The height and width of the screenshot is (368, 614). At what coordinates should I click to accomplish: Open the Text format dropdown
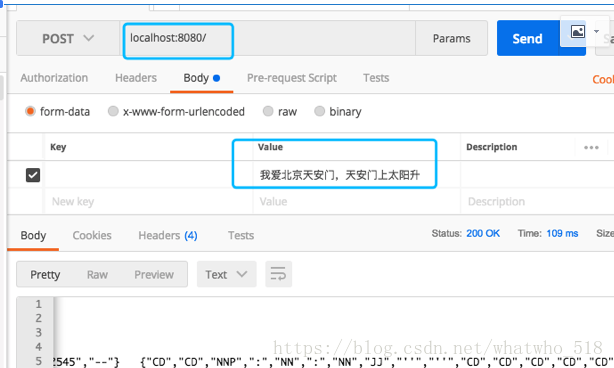coord(226,274)
